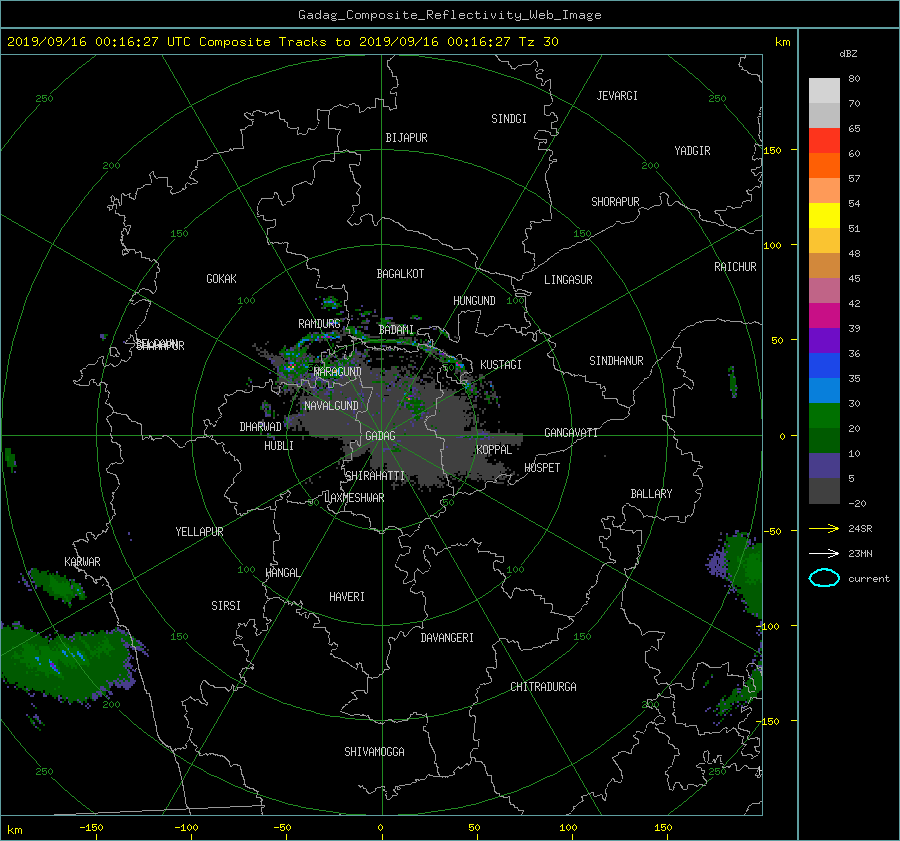Click the YADGIR city label

tap(692, 150)
